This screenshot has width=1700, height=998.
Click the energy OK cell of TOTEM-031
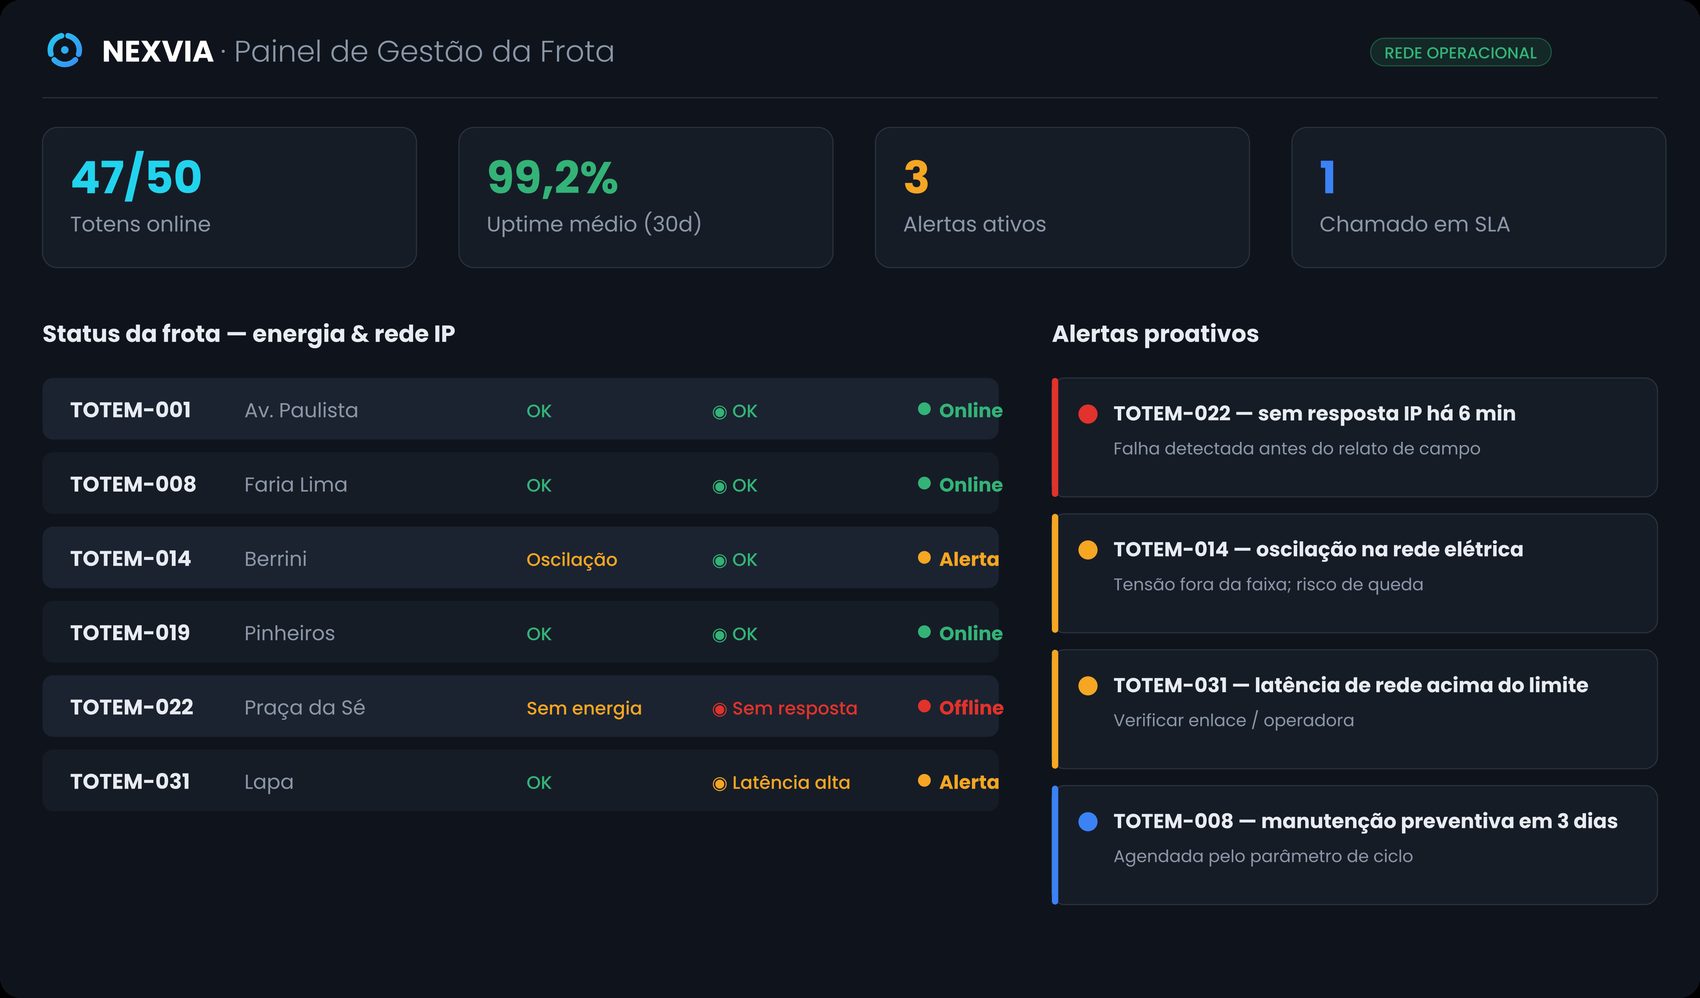coord(539,783)
